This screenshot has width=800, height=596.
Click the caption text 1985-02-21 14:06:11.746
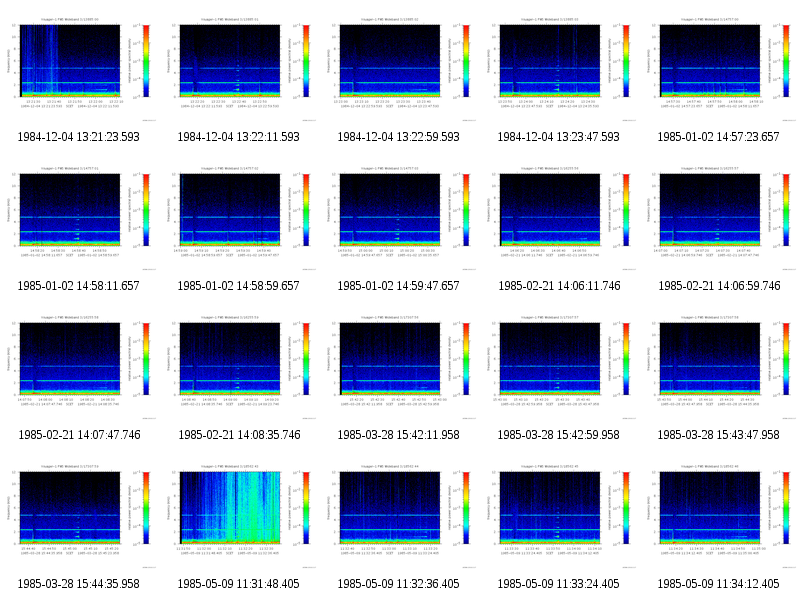559,286
